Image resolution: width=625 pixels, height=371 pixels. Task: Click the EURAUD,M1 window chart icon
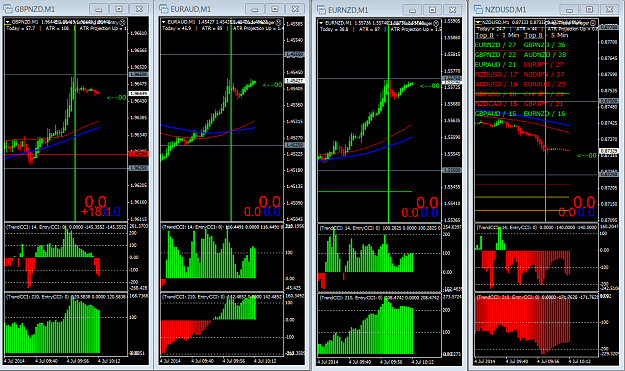tap(164, 9)
